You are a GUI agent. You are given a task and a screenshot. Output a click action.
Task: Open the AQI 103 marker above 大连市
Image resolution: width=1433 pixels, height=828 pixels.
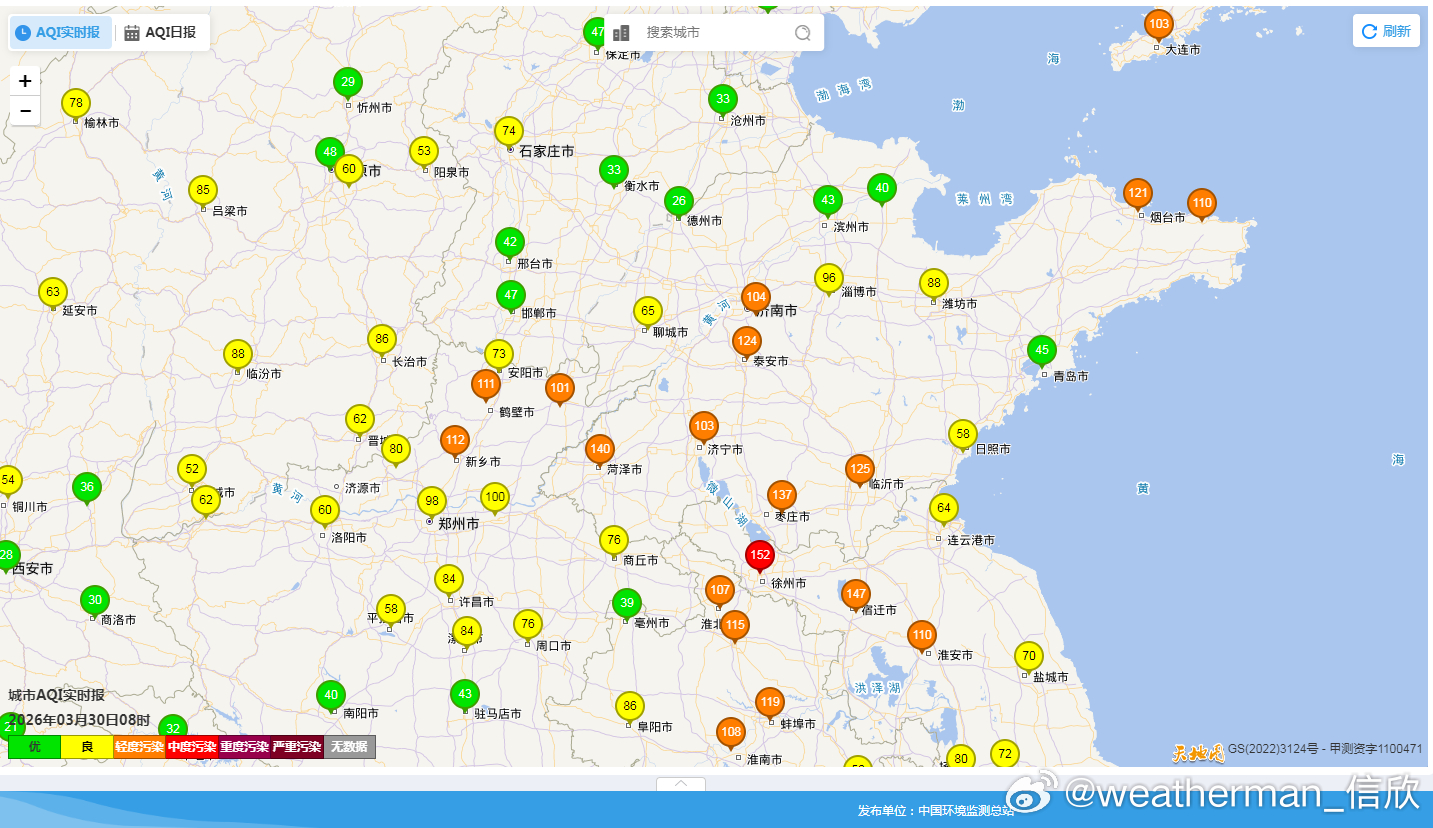1159,24
